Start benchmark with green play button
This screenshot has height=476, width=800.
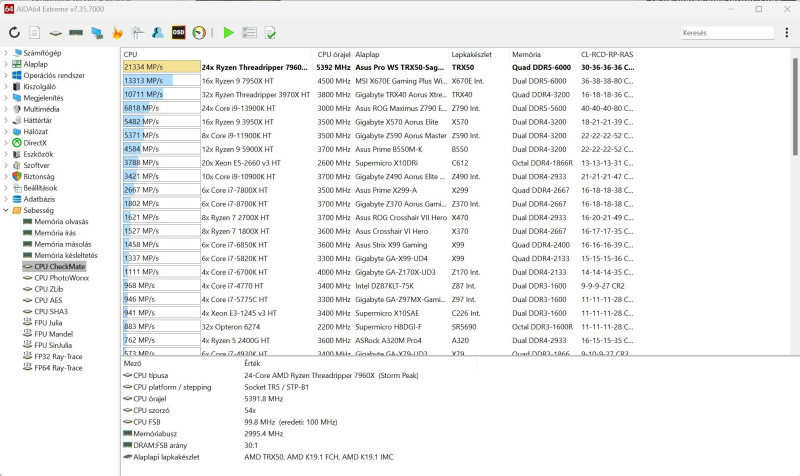(x=229, y=33)
